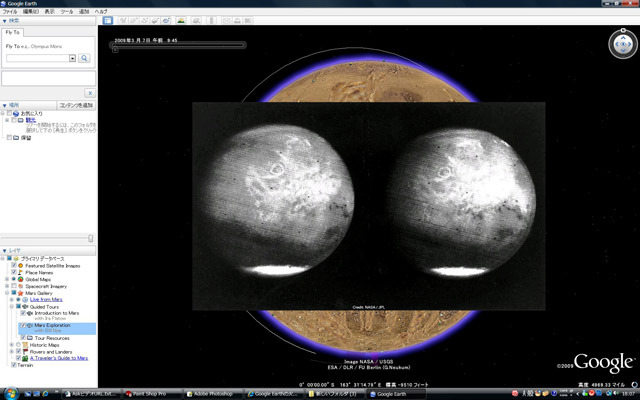The image size is (640, 400).
Task: Click the コンテンツを追加 button
Action: point(76,105)
